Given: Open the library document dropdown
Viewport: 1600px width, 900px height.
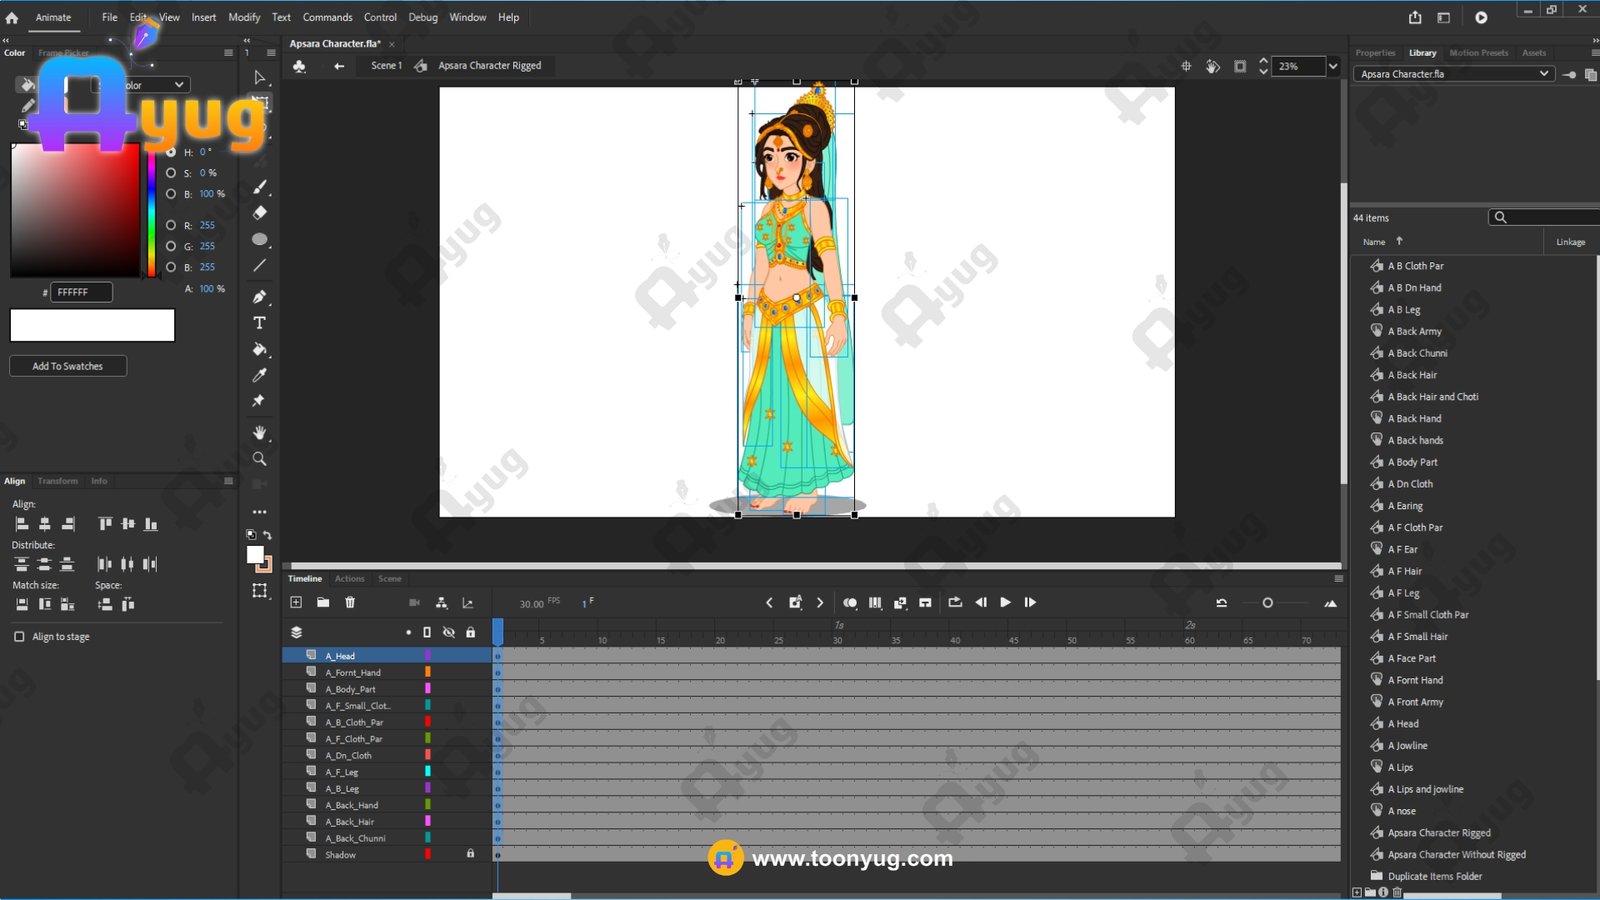Looking at the screenshot, I should [x=1455, y=74].
